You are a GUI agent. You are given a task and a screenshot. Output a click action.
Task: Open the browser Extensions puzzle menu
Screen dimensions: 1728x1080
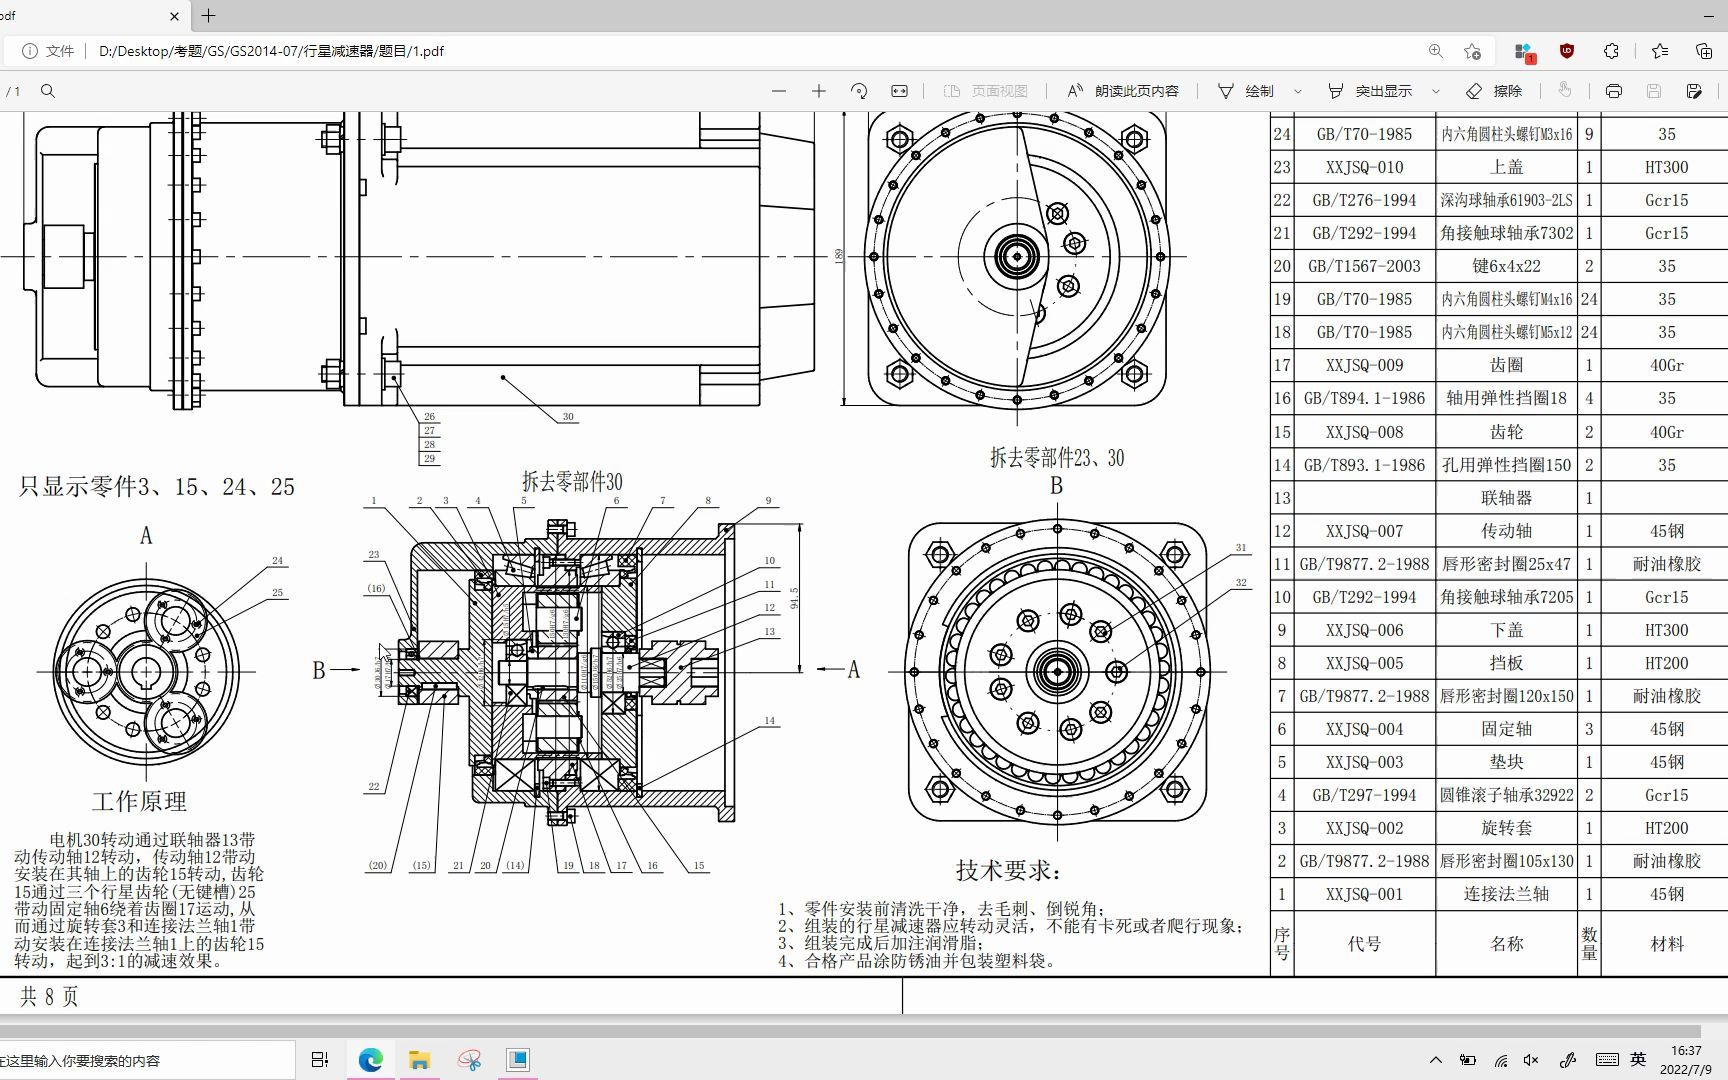coord(1611,51)
